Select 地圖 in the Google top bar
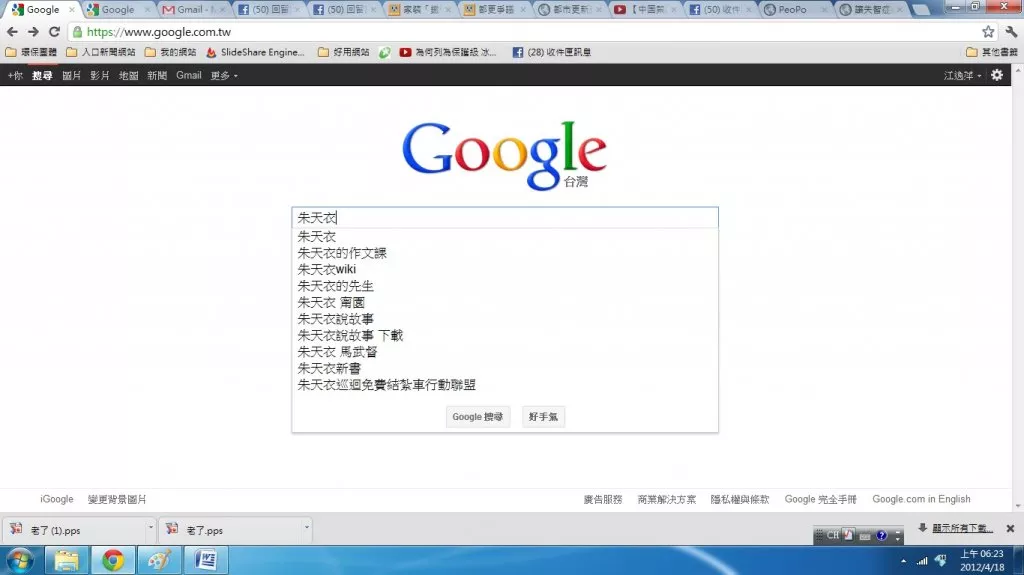1024x575 pixels. [128, 76]
